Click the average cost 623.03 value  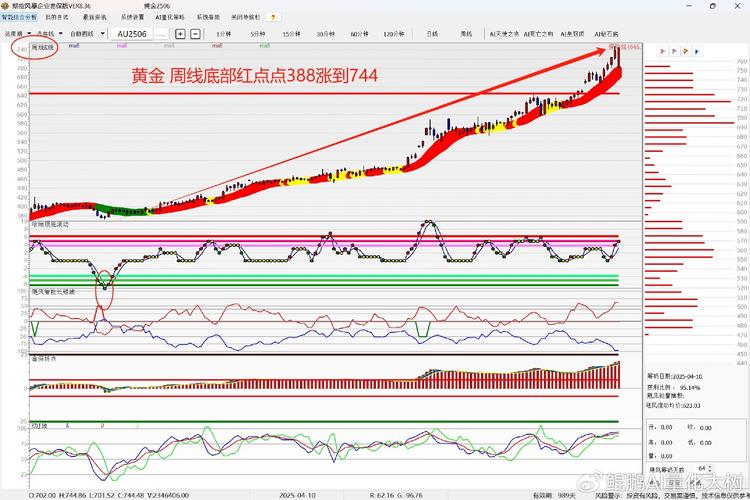tap(691, 405)
